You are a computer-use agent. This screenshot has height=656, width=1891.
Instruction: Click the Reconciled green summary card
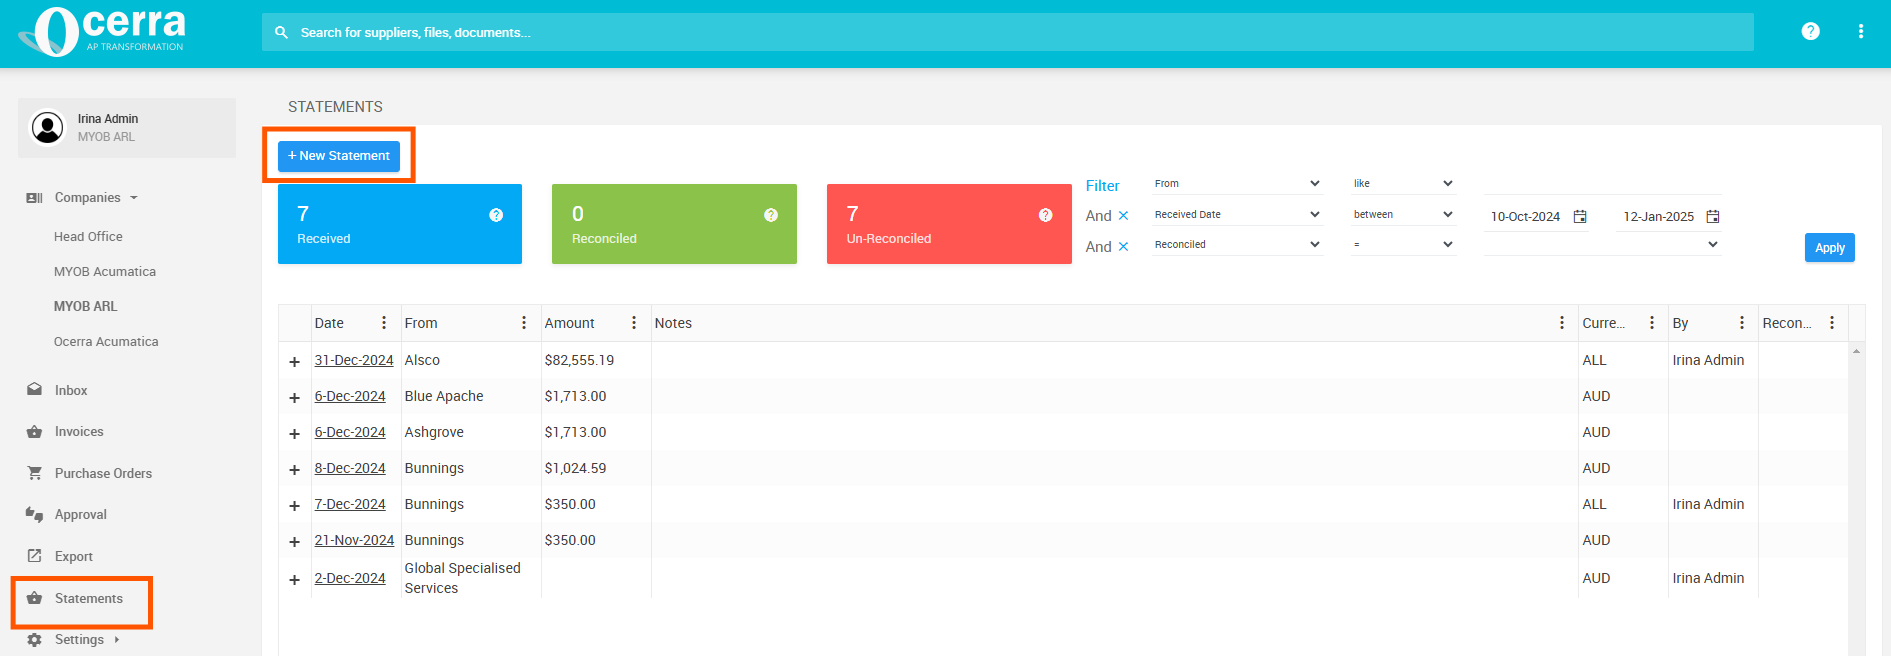point(674,224)
